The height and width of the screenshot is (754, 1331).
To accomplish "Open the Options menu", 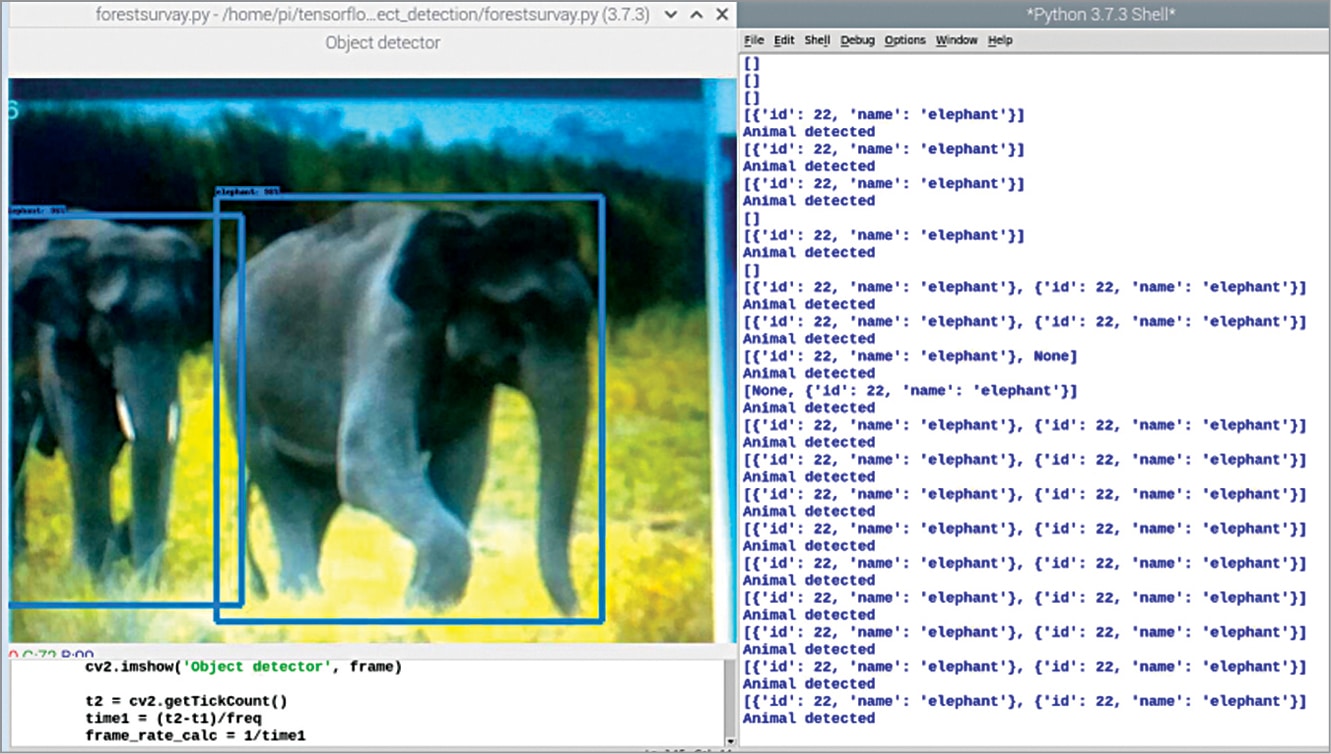I will 905,40.
